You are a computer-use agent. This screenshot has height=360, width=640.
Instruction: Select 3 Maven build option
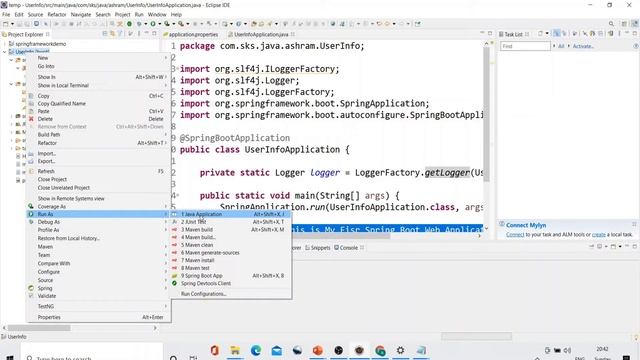coord(231,229)
